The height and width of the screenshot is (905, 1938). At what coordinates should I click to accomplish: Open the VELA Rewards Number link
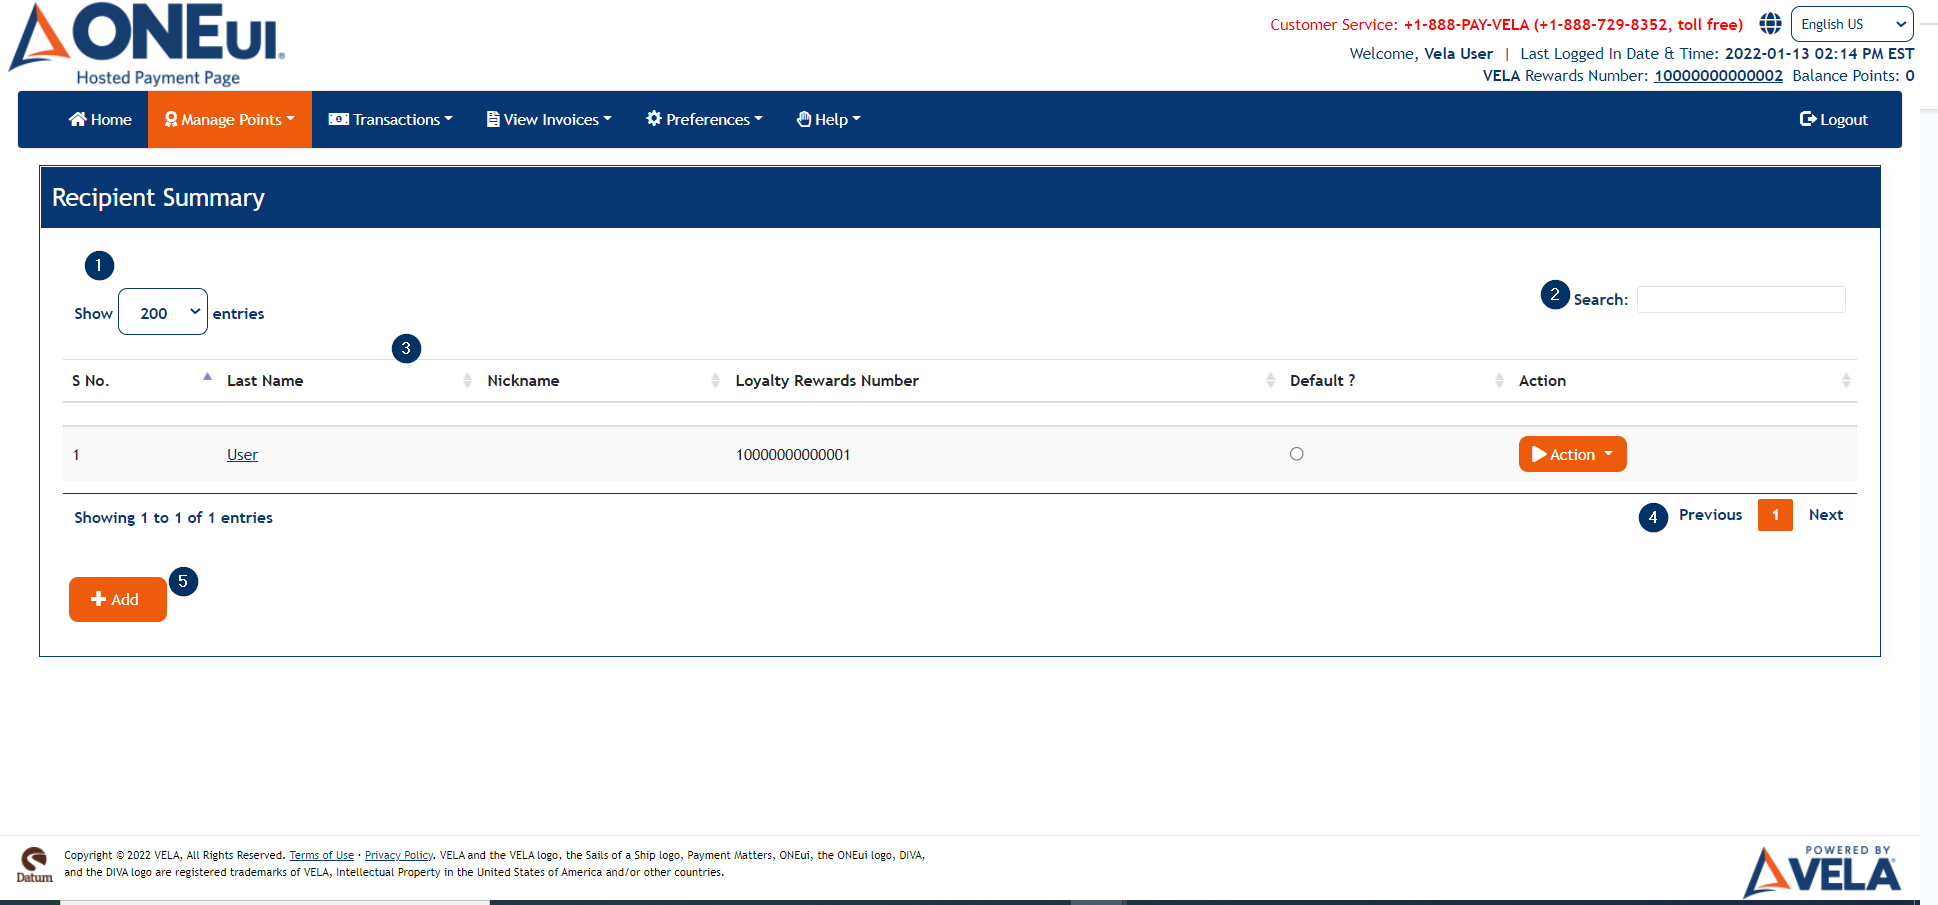(1717, 76)
